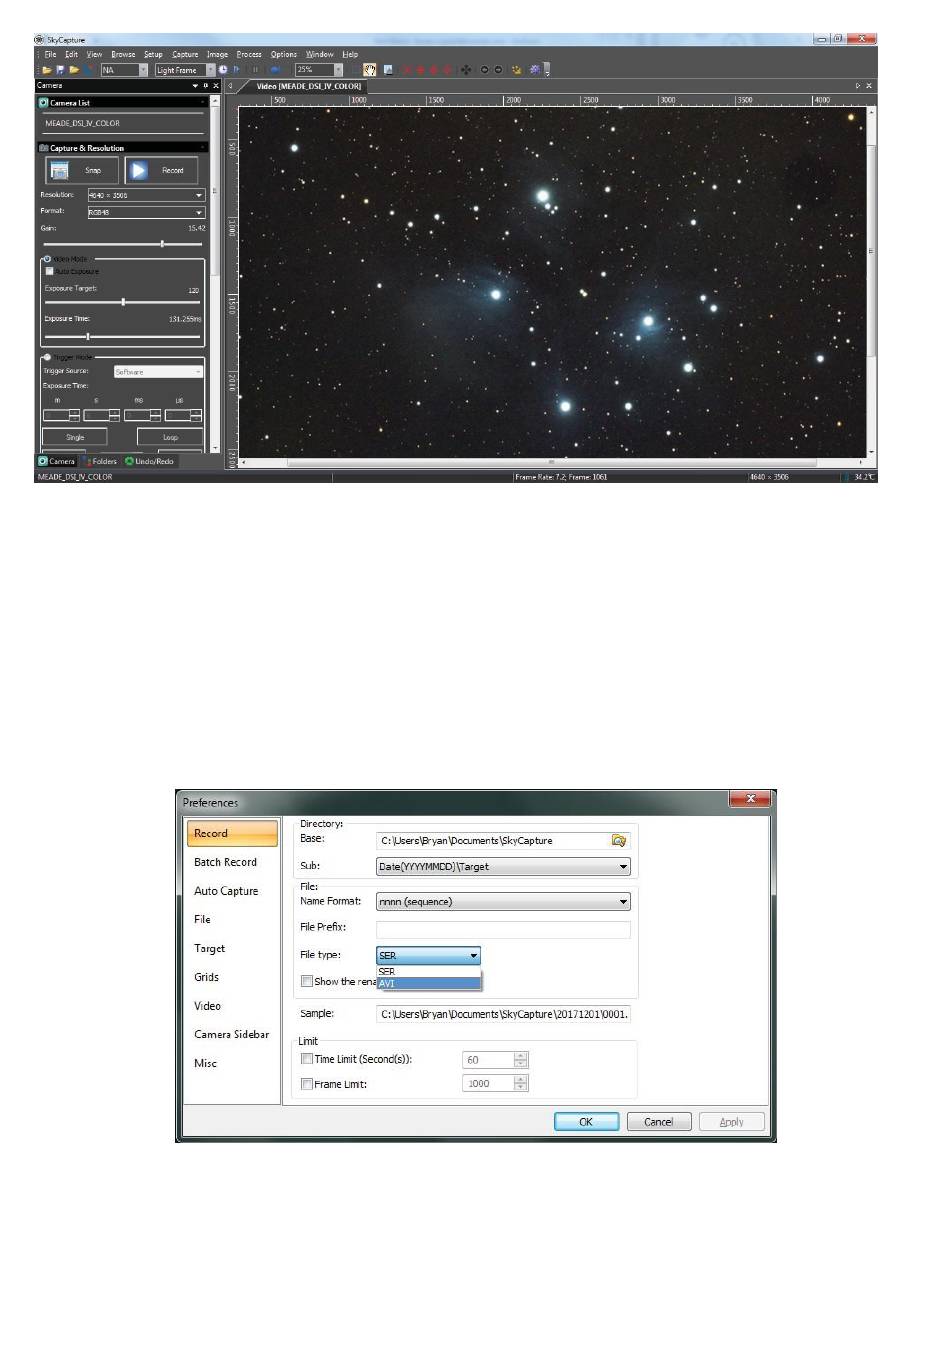Click the Exposure Target slider
950x1365 pixels.
122,302
